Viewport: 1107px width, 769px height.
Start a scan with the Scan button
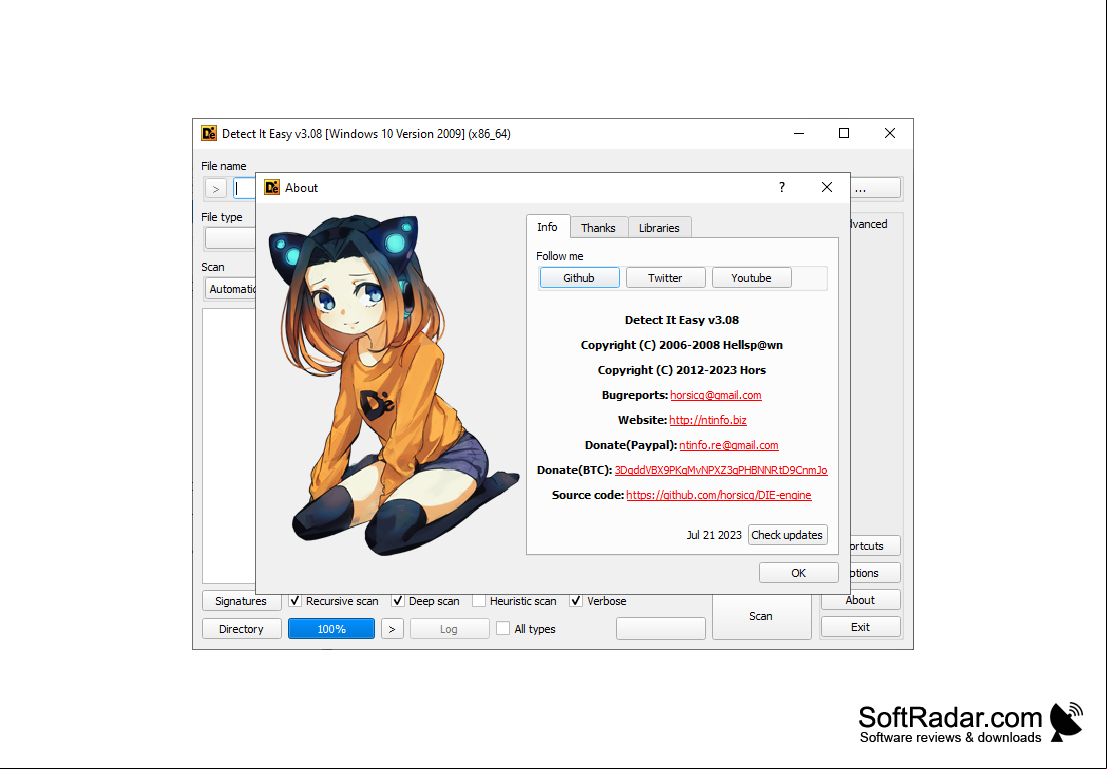(761, 616)
